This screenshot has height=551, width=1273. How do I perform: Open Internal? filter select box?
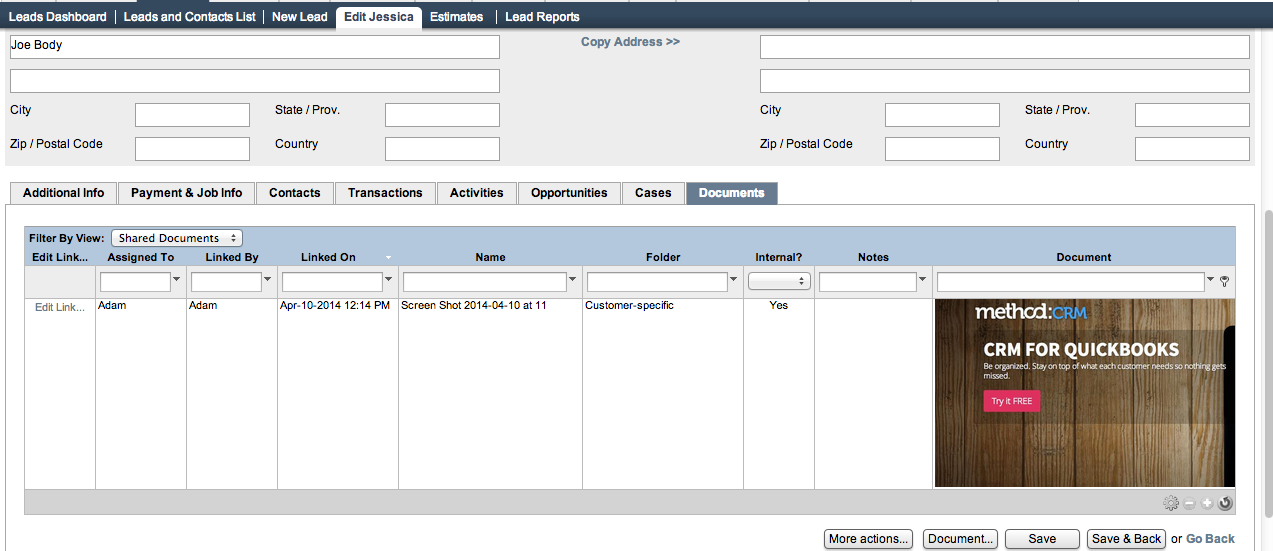pyautogui.click(x=779, y=281)
